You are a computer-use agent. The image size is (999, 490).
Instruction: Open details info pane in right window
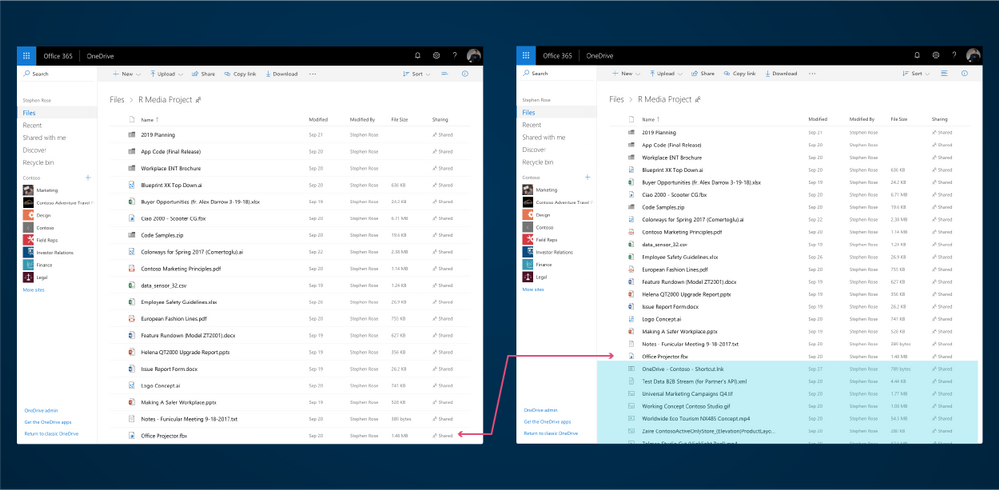click(964, 74)
